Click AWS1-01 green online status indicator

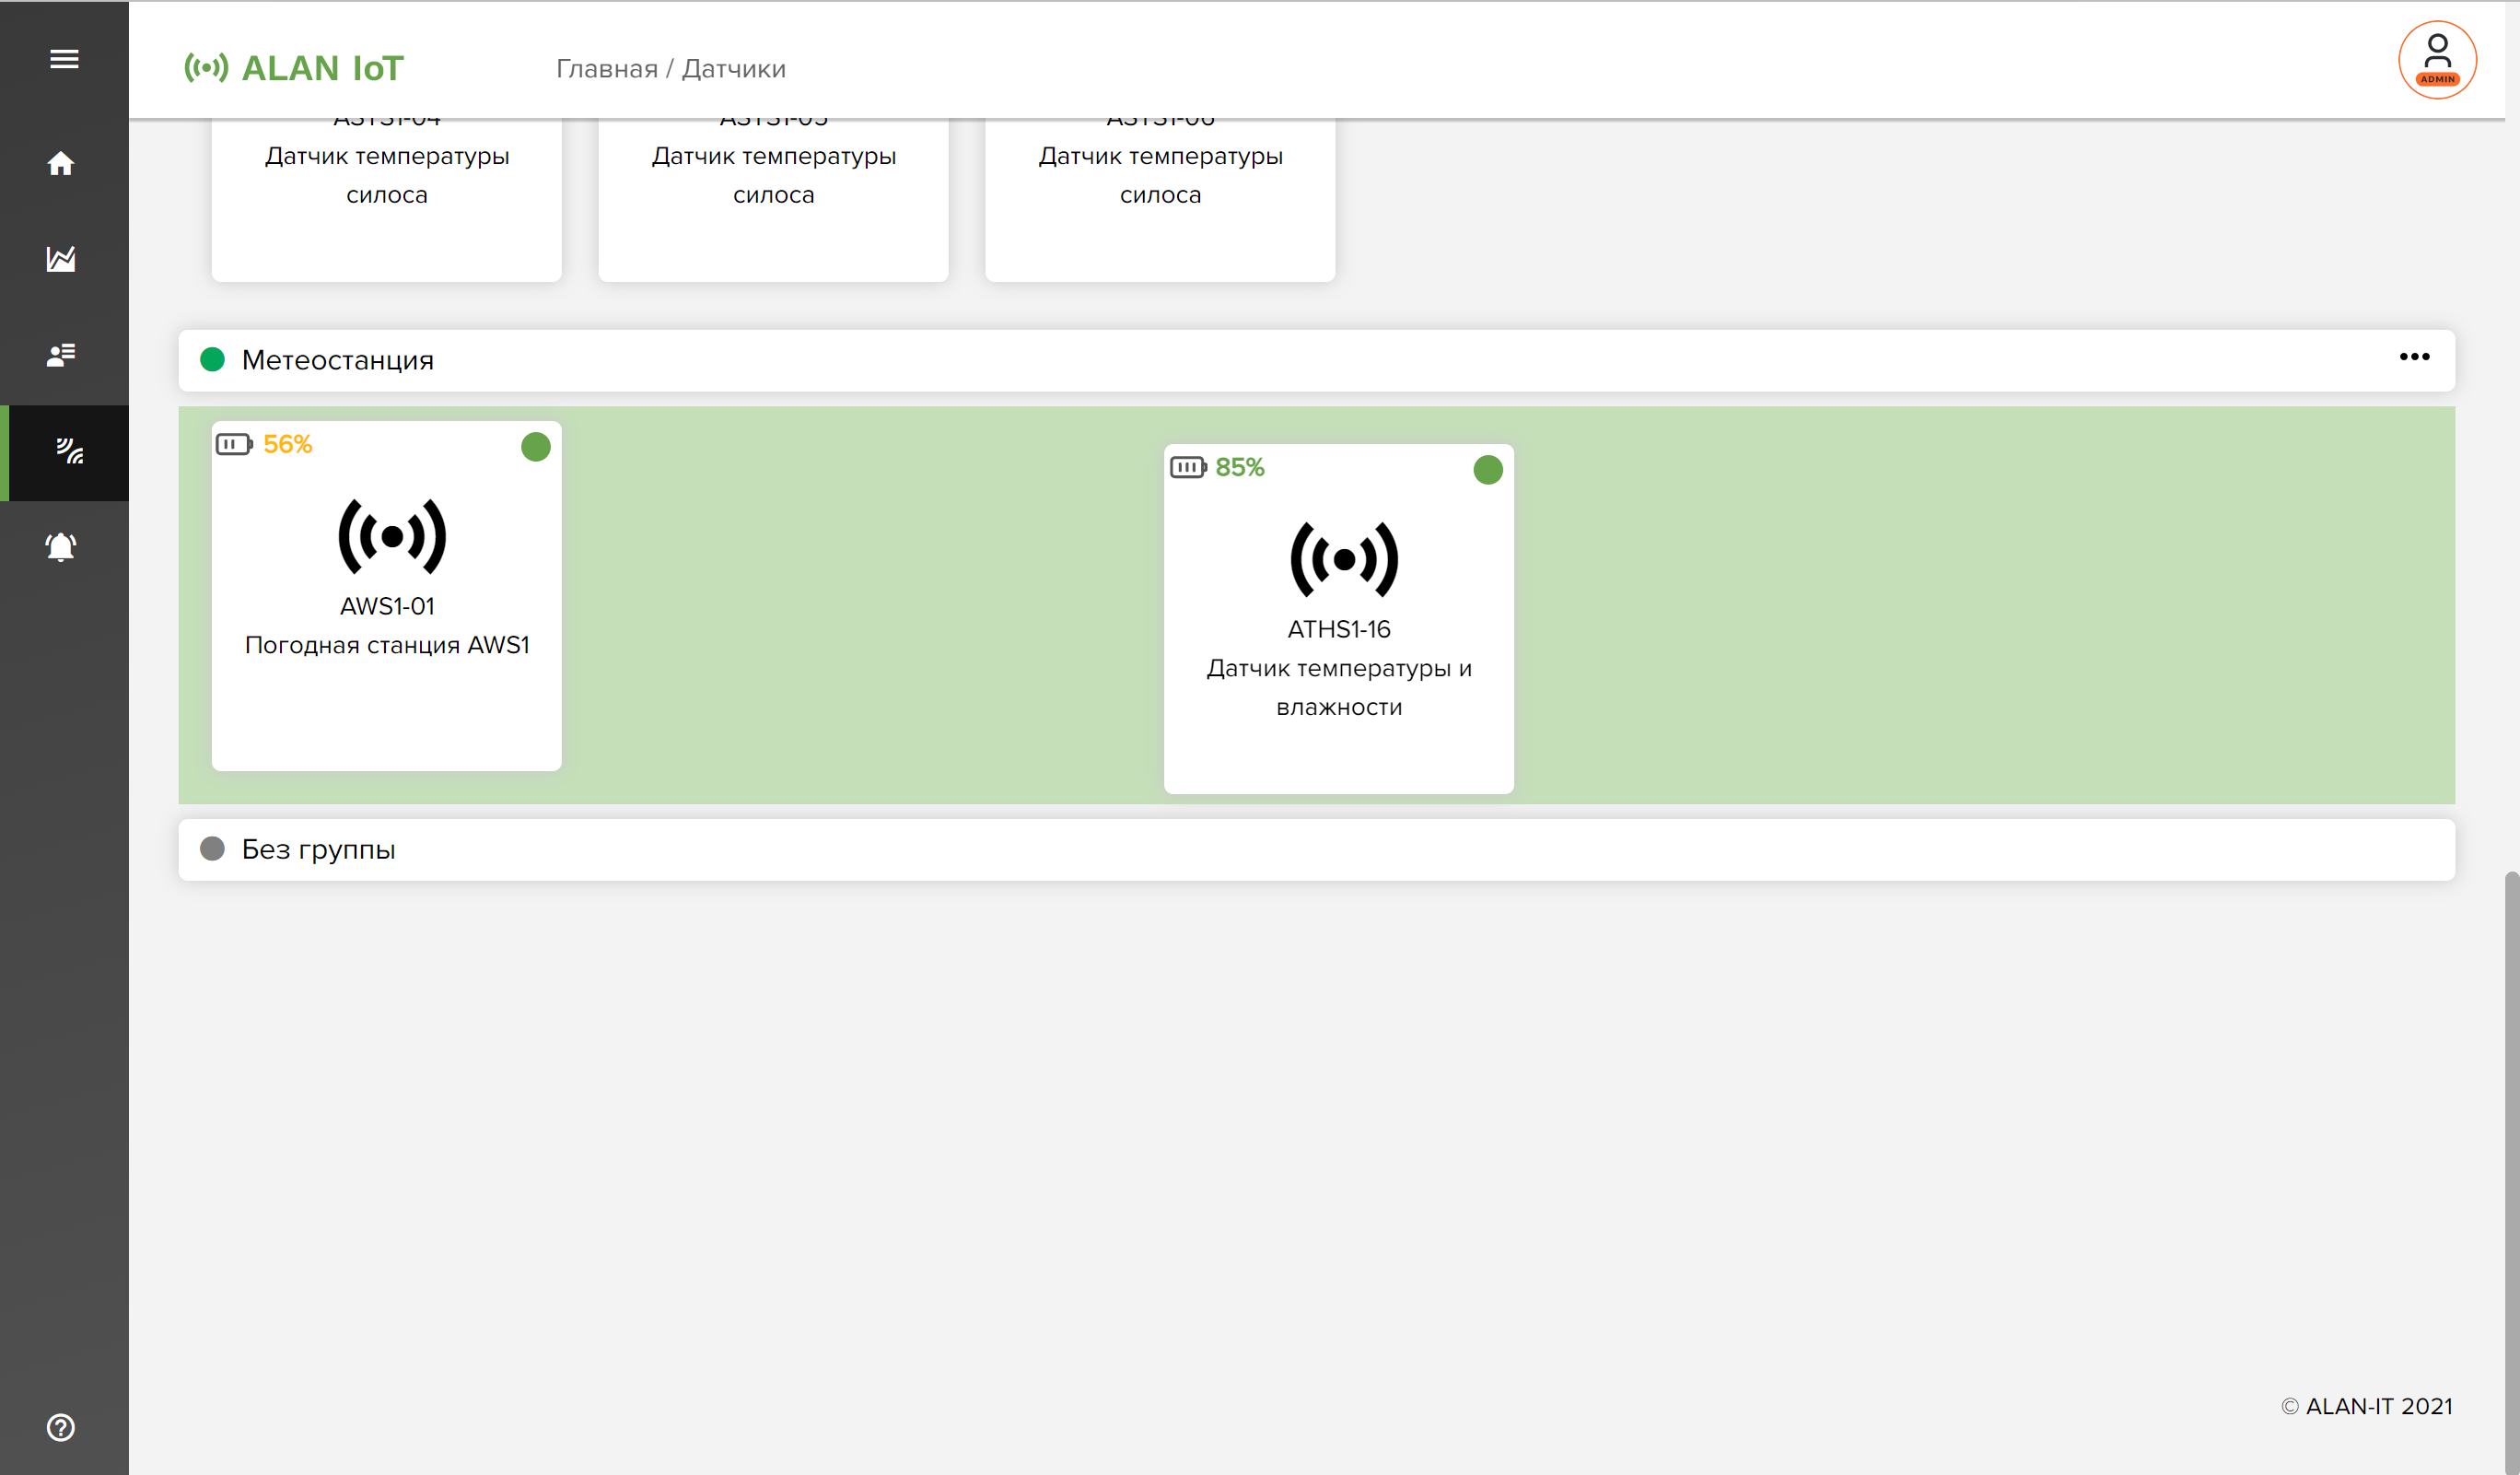tap(536, 447)
